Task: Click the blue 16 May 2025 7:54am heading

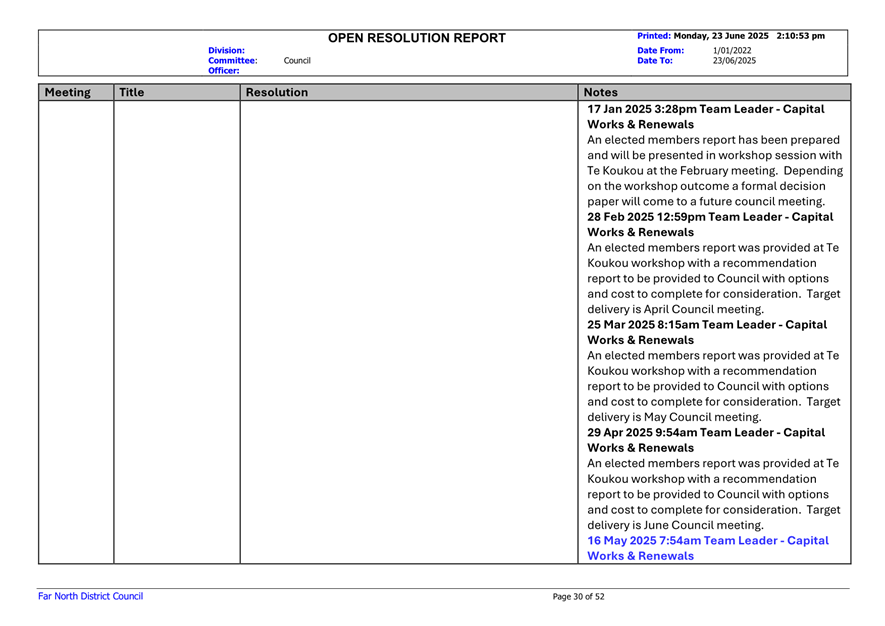Action: [x=708, y=548]
